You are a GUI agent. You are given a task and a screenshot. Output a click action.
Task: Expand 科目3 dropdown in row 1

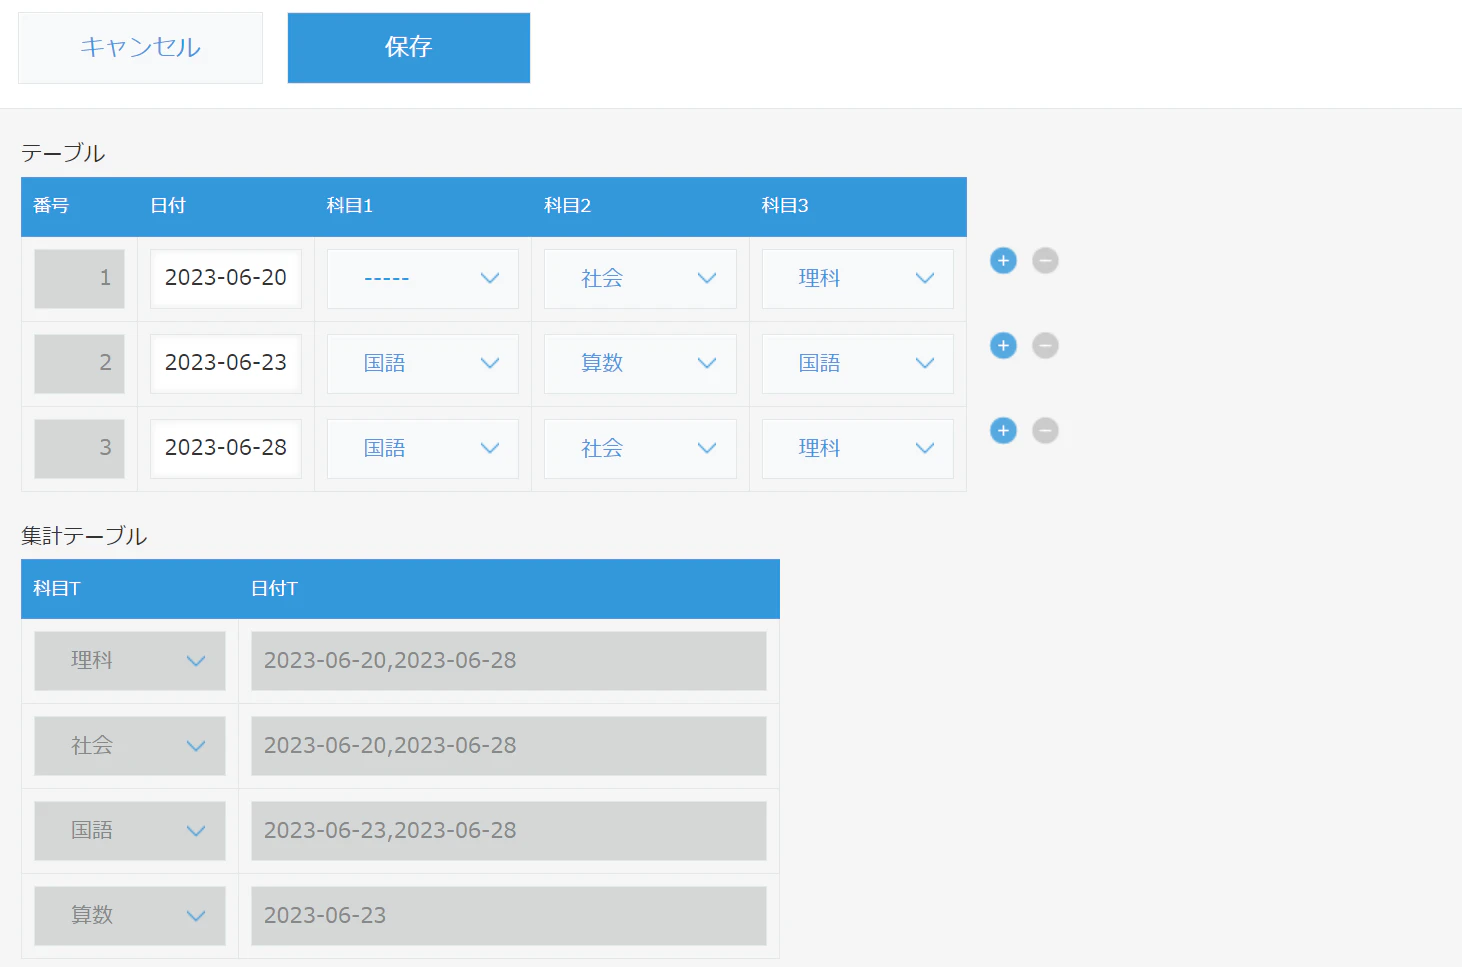858,279
